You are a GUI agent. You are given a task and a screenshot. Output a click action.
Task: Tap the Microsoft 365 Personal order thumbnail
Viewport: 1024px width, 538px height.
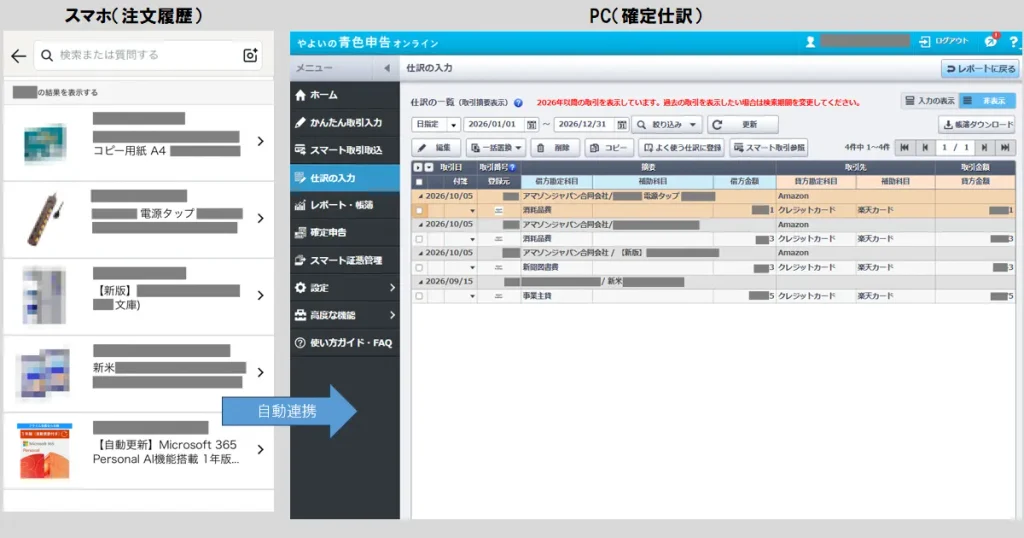[x=44, y=451]
